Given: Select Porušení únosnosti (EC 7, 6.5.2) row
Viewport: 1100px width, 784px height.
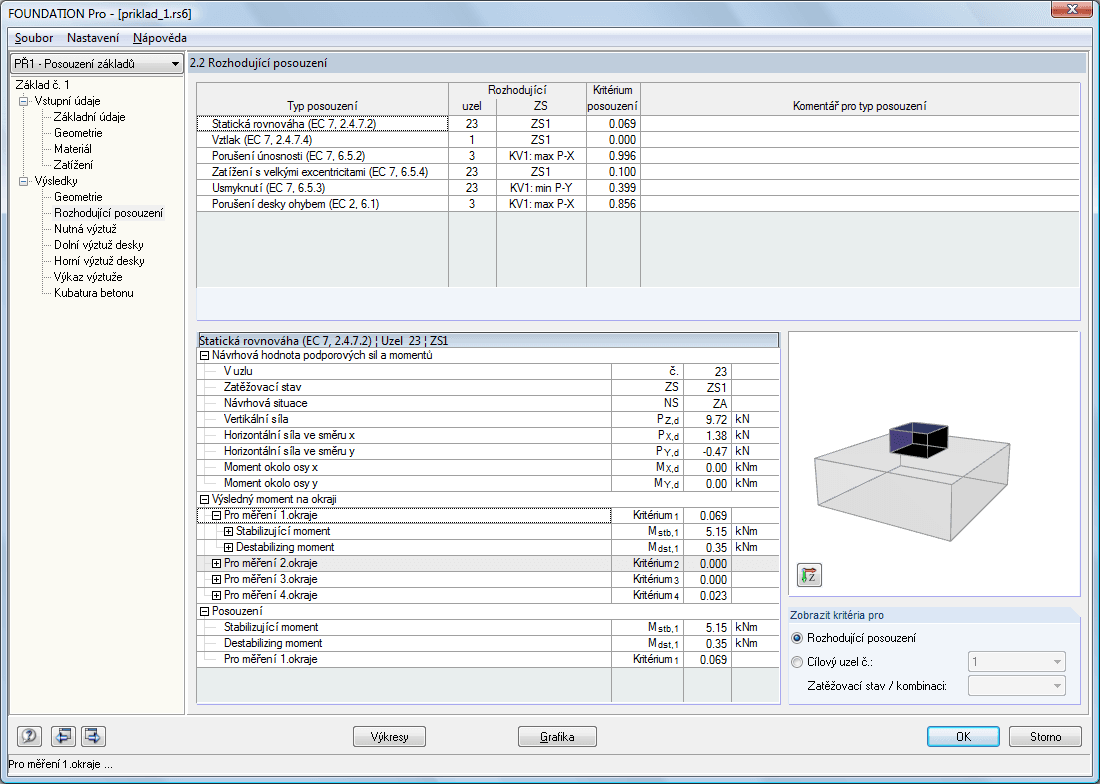Looking at the screenshot, I should click(x=638, y=156).
